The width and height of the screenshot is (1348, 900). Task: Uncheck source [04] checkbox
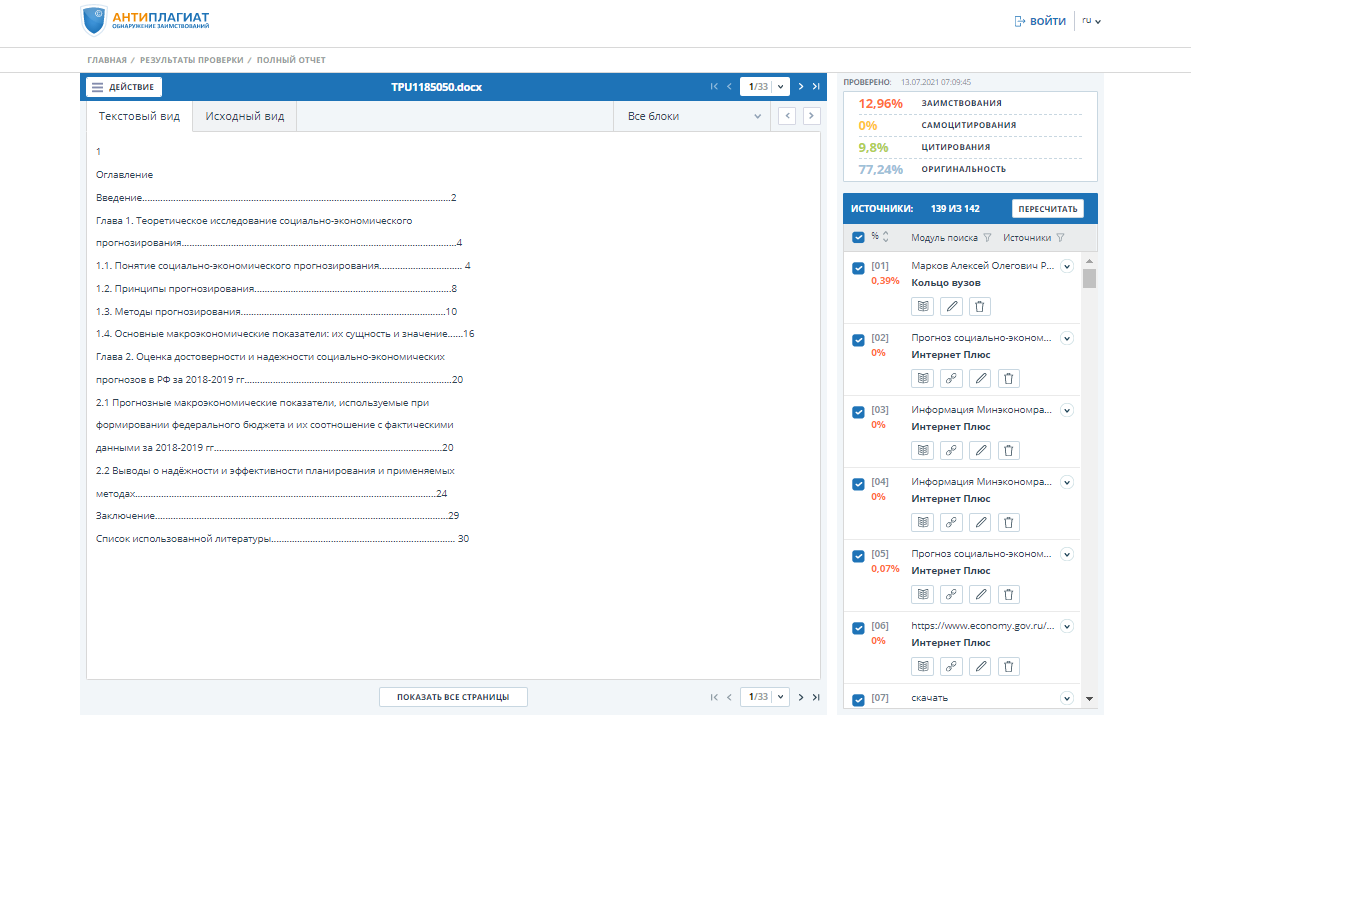(858, 484)
